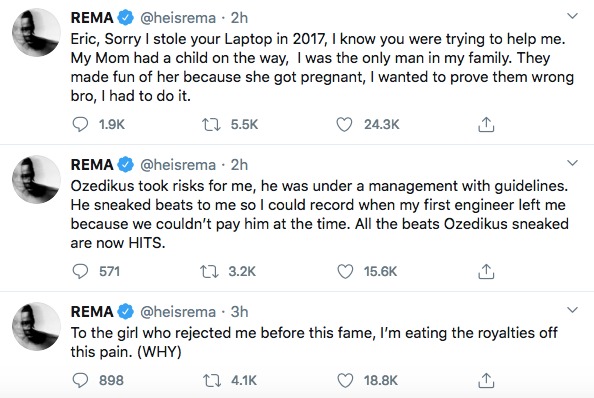Reply to the Ozedikus tweet
This screenshot has width=594, height=398.
(x=80, y=271)
